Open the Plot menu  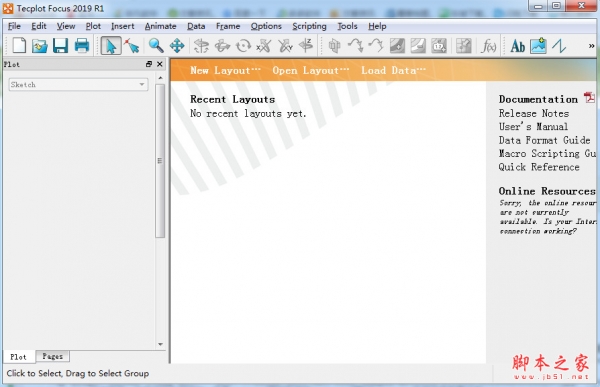(93, 26)
